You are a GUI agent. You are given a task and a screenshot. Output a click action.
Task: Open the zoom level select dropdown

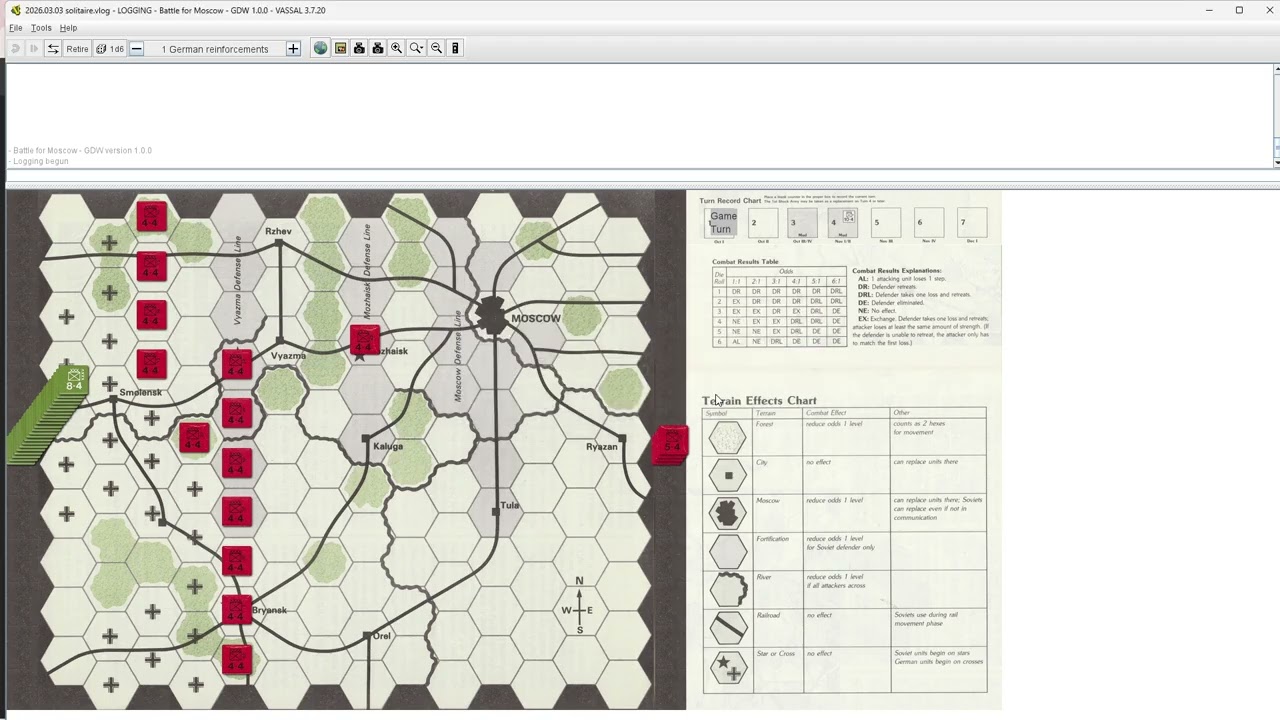coord(417,48)
